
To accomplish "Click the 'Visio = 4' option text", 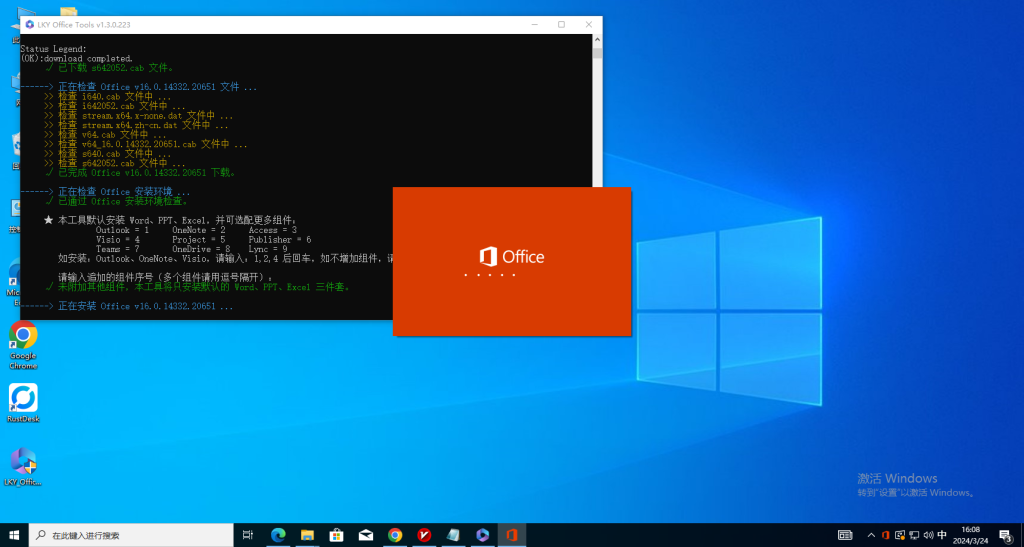I will click(118, 240).
